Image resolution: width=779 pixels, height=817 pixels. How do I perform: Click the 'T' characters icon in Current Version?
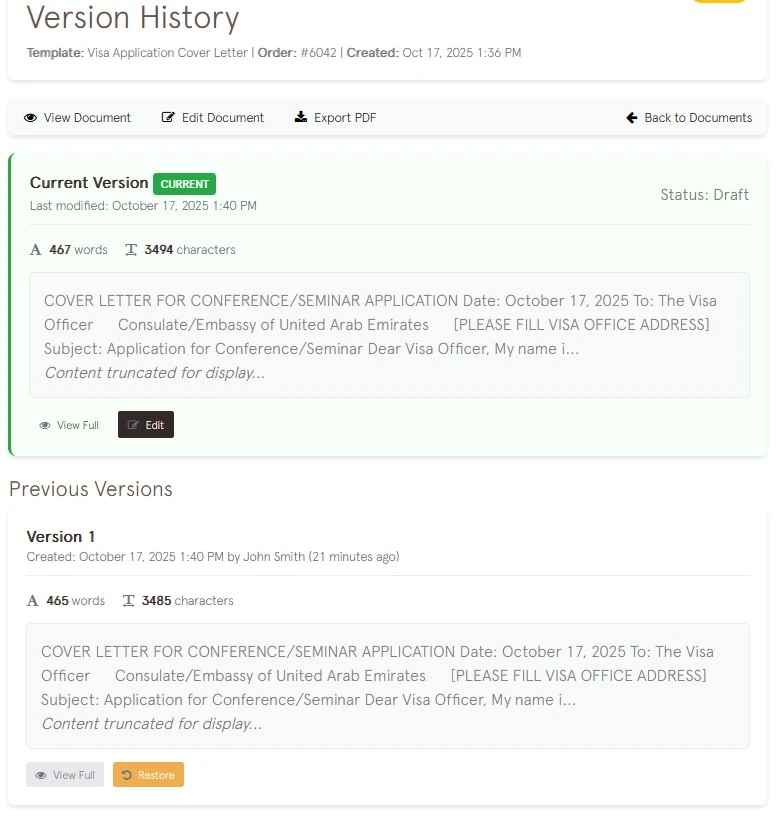[130, 249]
